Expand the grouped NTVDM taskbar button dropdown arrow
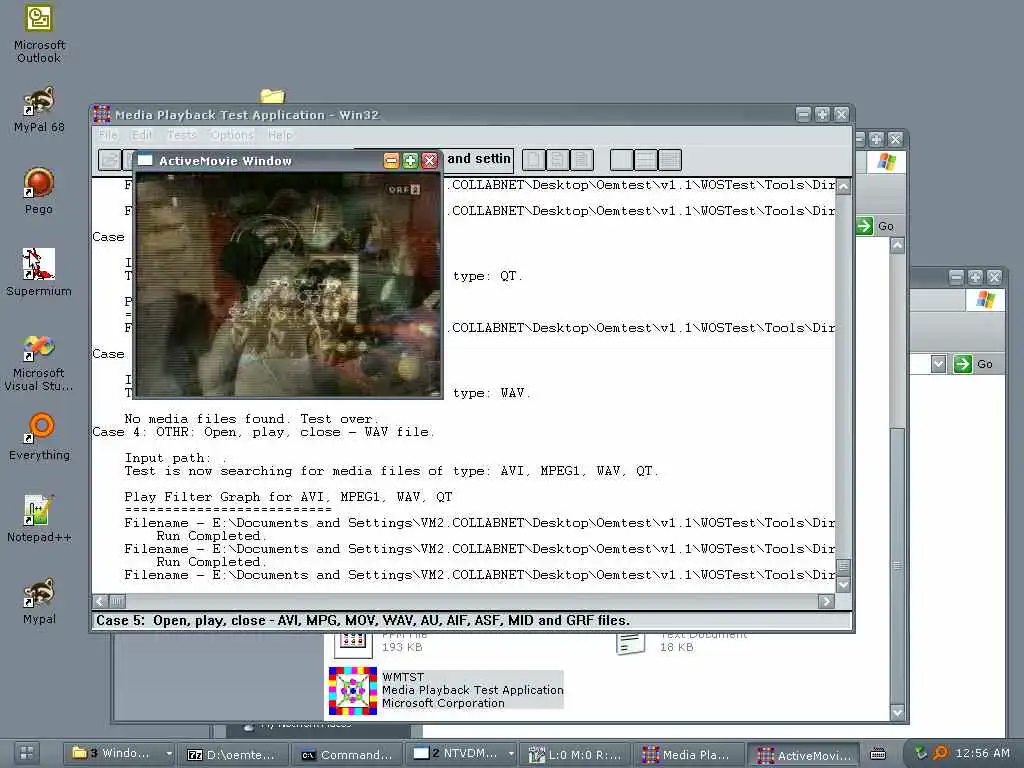This screenshot has width=1024, height=768. click(x=511, y=754)
